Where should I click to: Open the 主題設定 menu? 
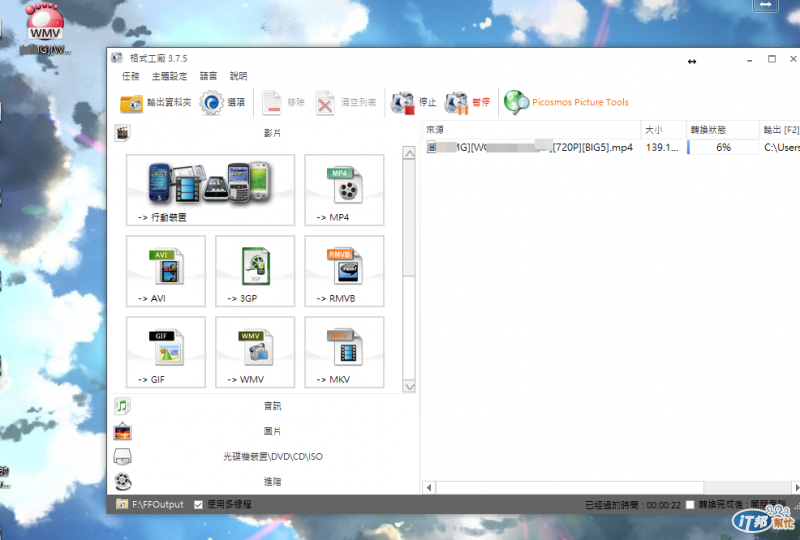tap(169, 76)
